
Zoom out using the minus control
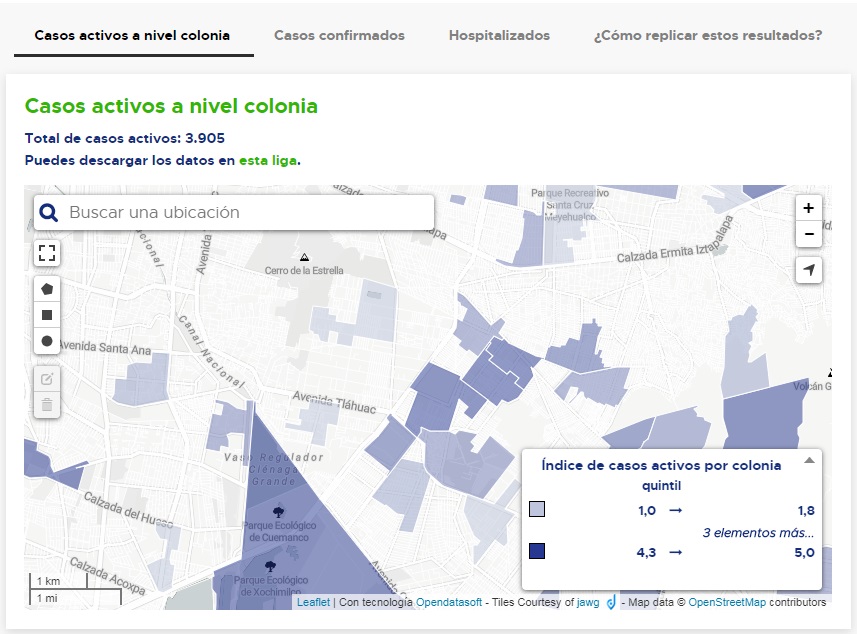pos(808,234)
